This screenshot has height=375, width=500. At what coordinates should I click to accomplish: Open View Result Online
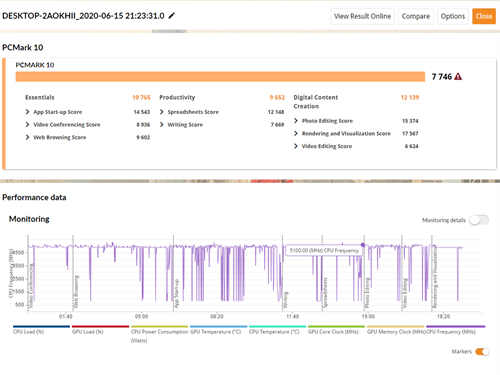coord(362,16)
